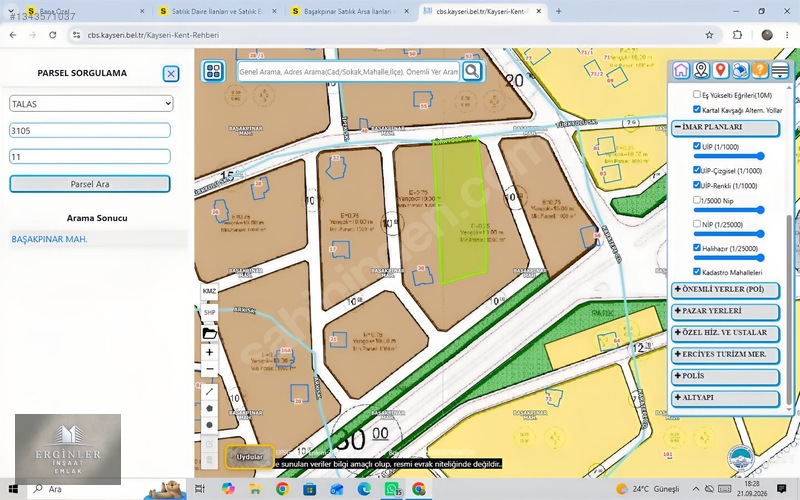Export map as KMZ
Image resolution: width=800 pixels, height=500 pixels.
[209, 291]
